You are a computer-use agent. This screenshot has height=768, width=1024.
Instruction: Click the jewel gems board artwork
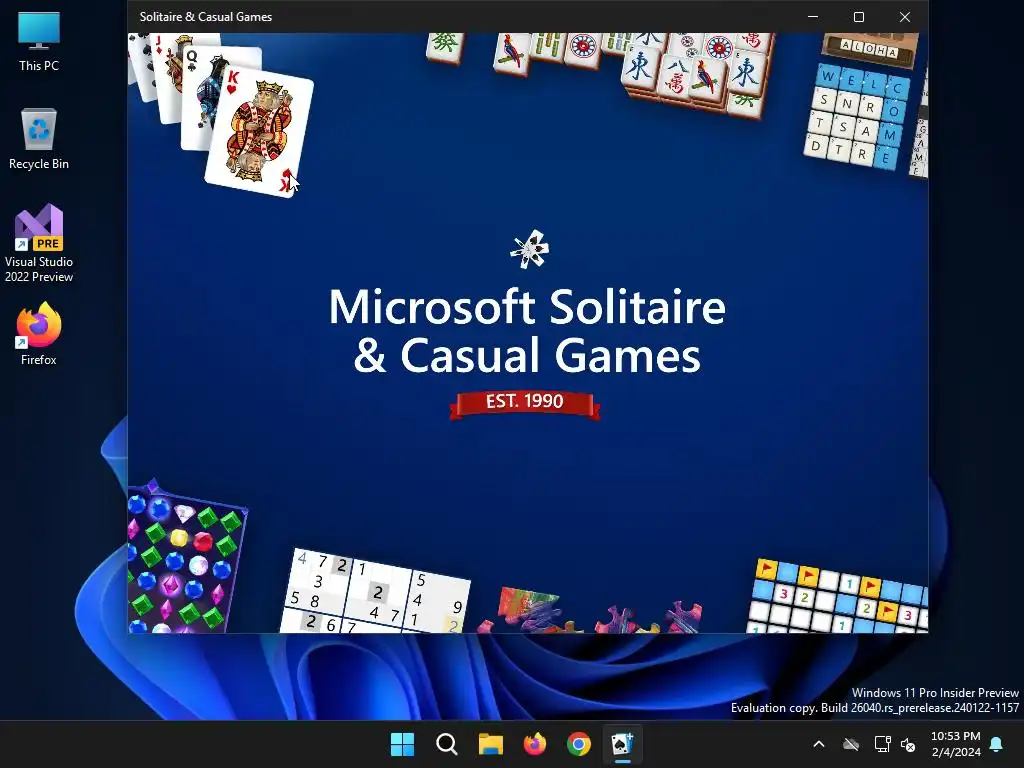click(187, 558)
